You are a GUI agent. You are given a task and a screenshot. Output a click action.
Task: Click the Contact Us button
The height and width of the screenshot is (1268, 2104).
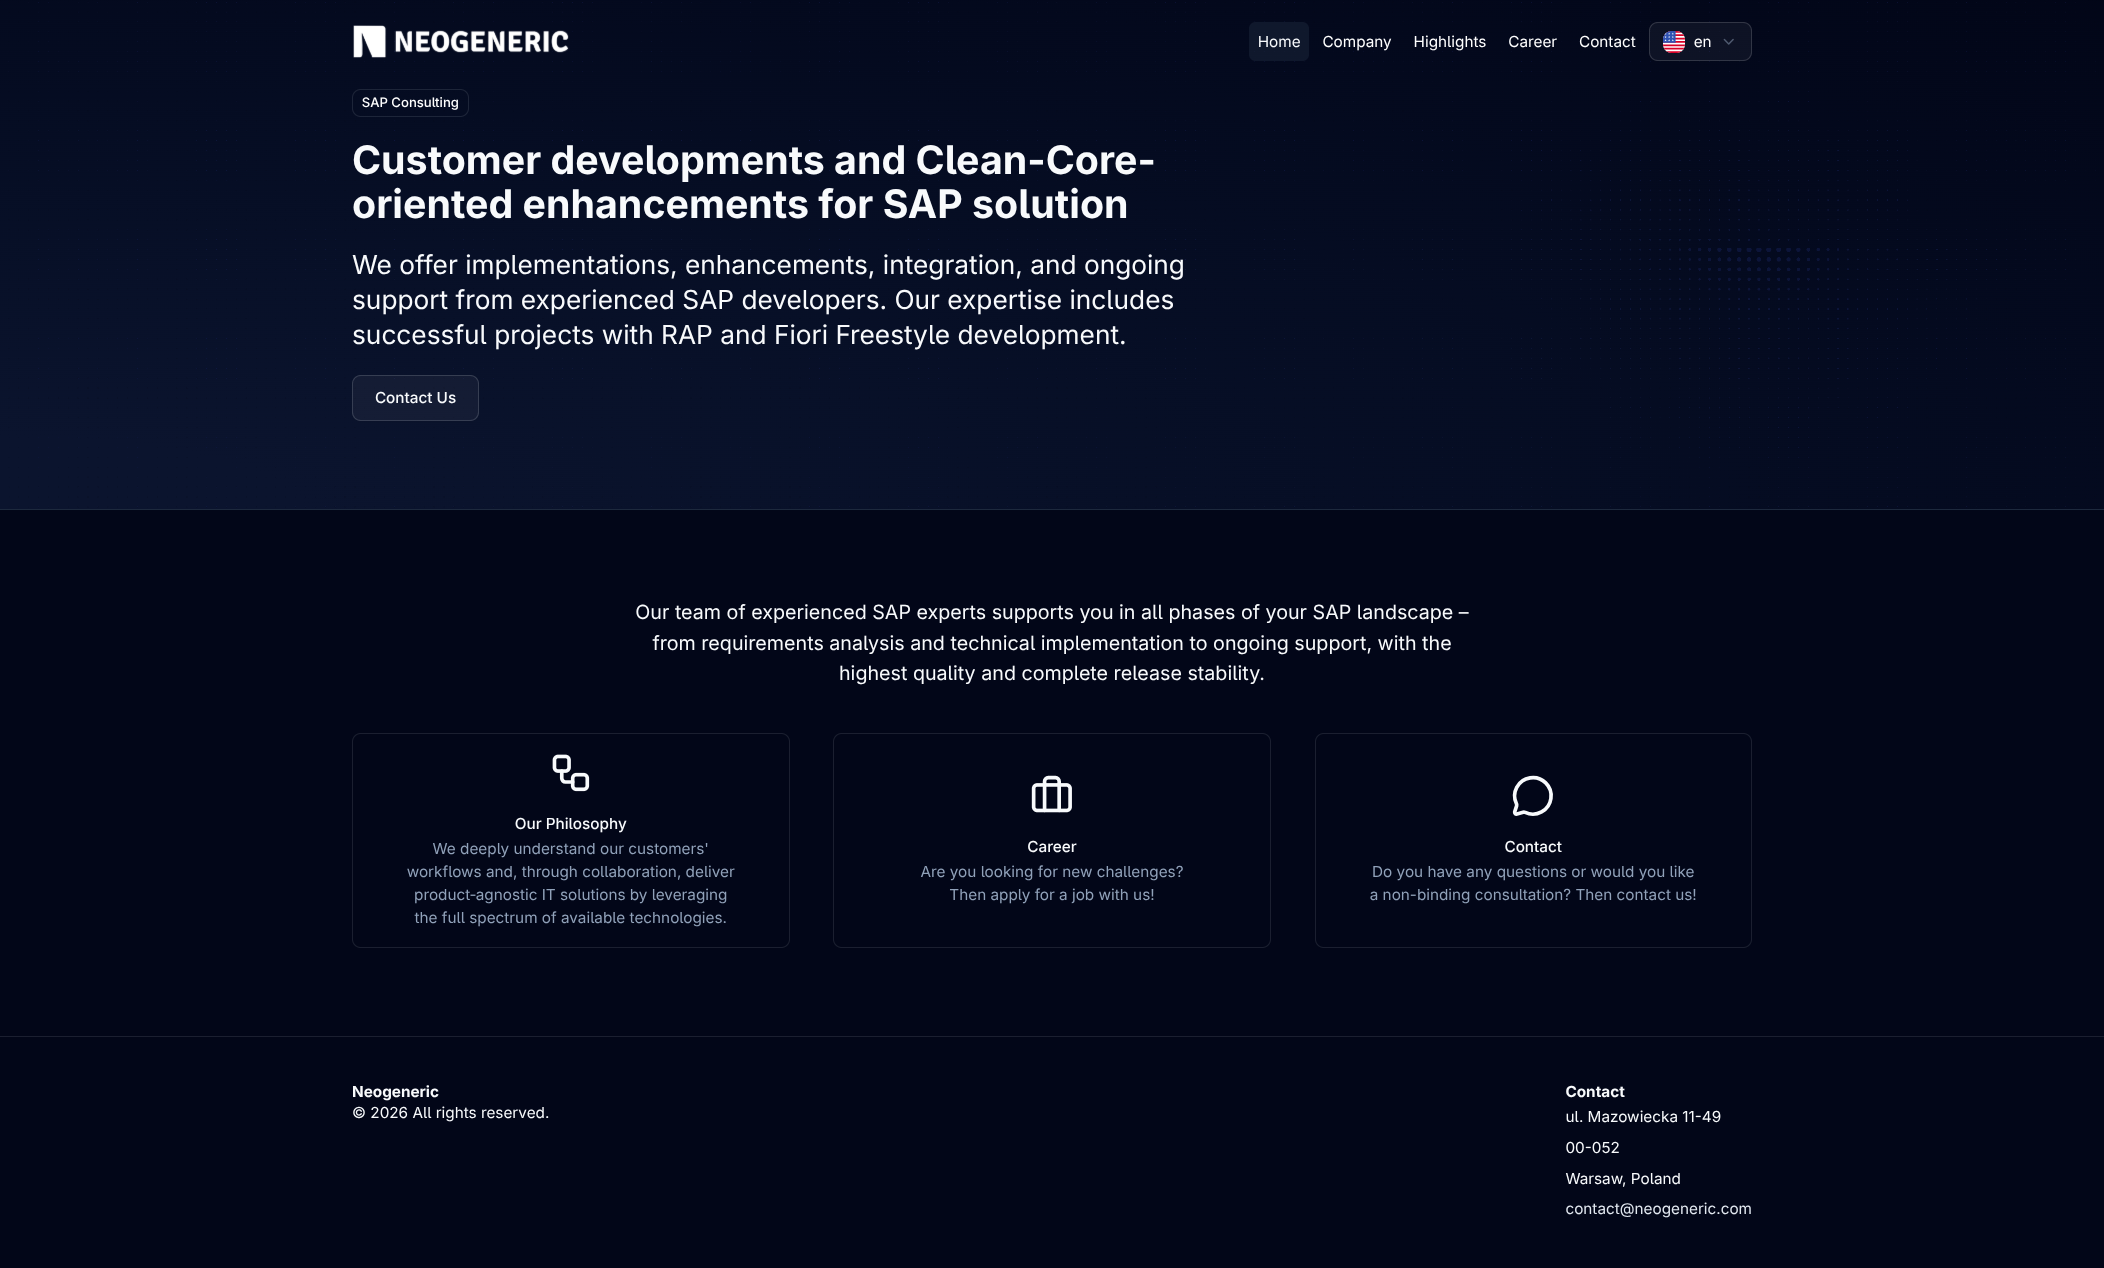pyautogui.click(x=415, y=398)
